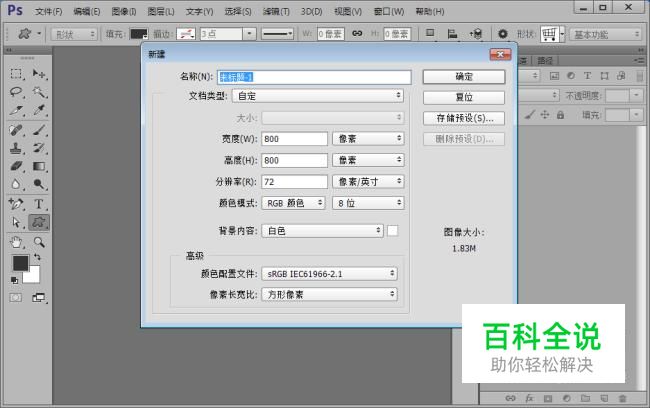The image size is (650, 408).
Task: Select the Type tool
Action: 39,204
